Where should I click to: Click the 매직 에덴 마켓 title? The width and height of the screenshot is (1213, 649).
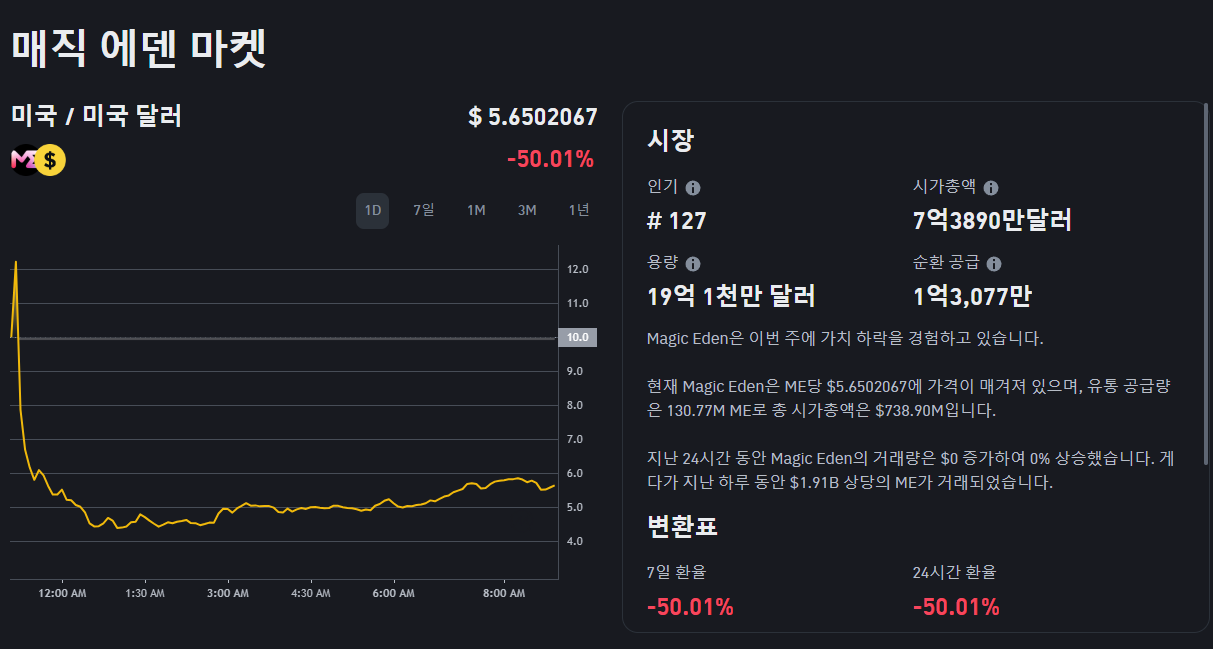pos(135,45)
